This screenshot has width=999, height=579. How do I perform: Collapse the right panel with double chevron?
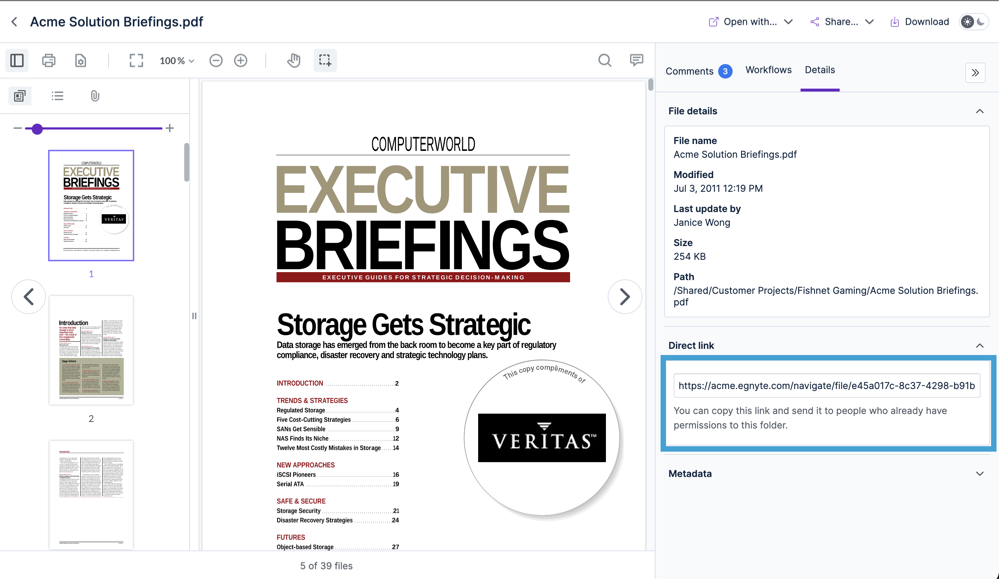[975, 73]
